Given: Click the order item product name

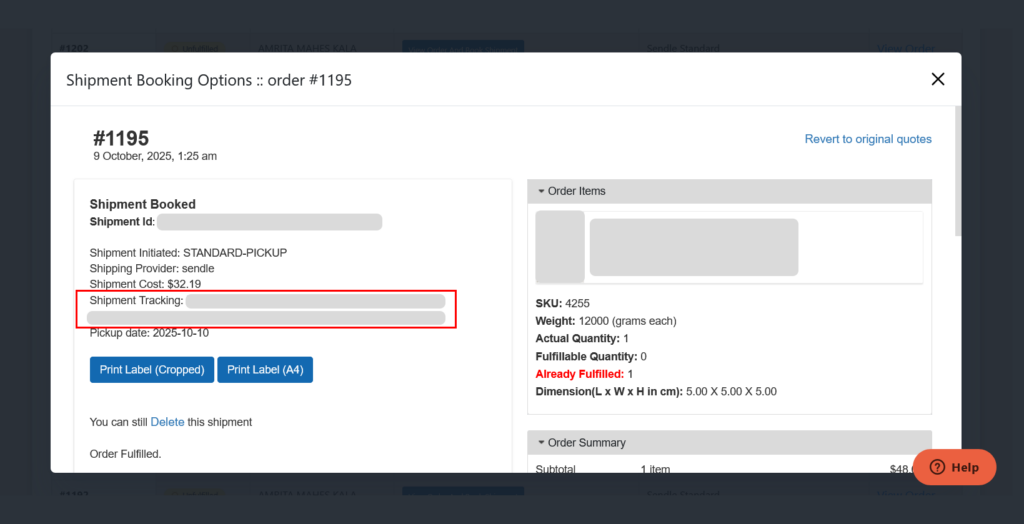Looking at the screenshot, I should (x=693, y=247).
